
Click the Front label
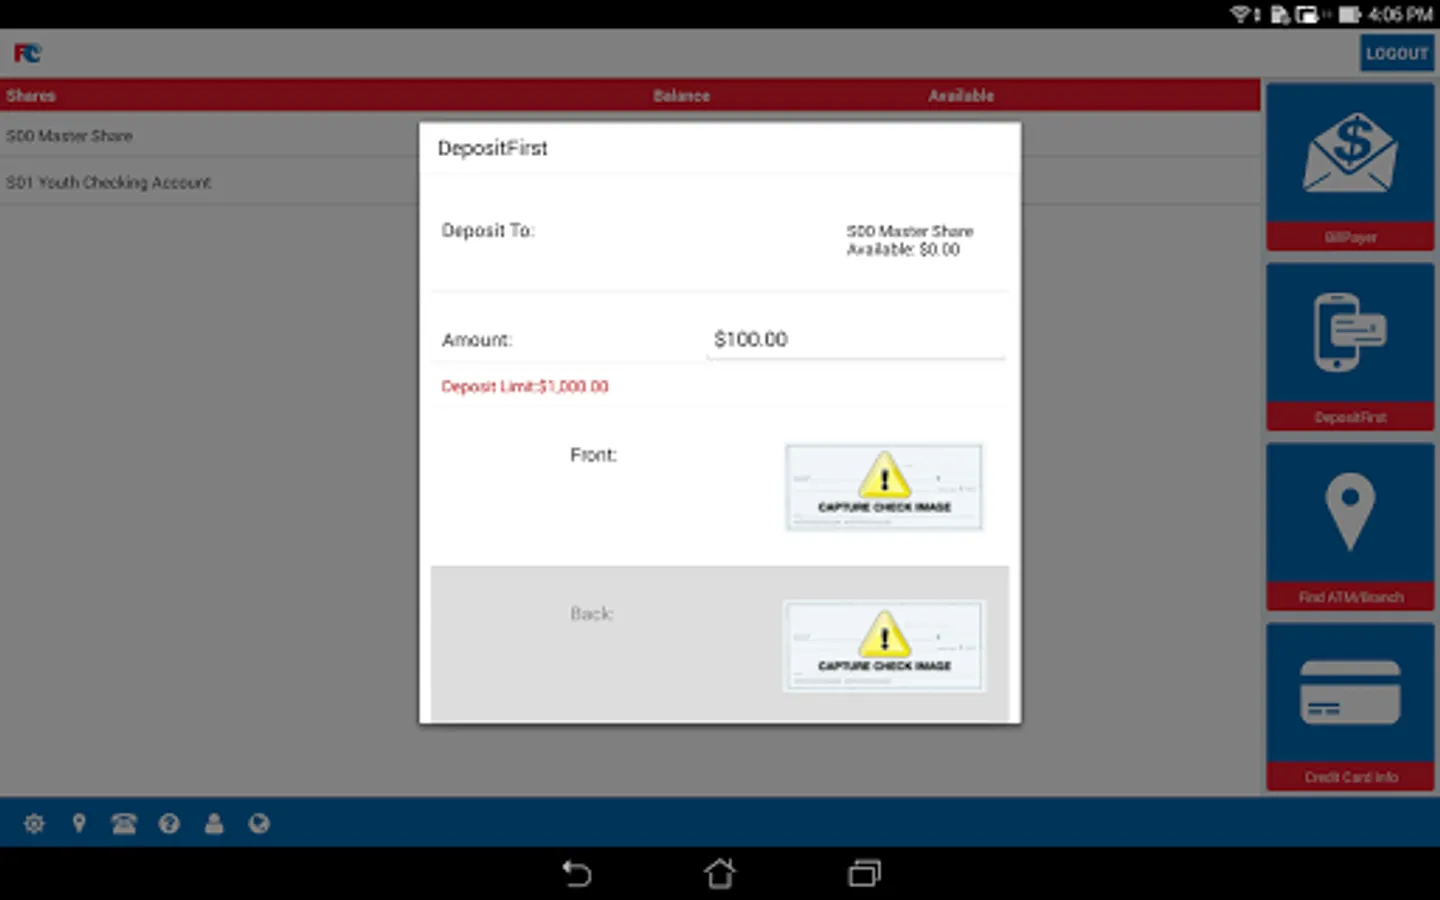594,455
